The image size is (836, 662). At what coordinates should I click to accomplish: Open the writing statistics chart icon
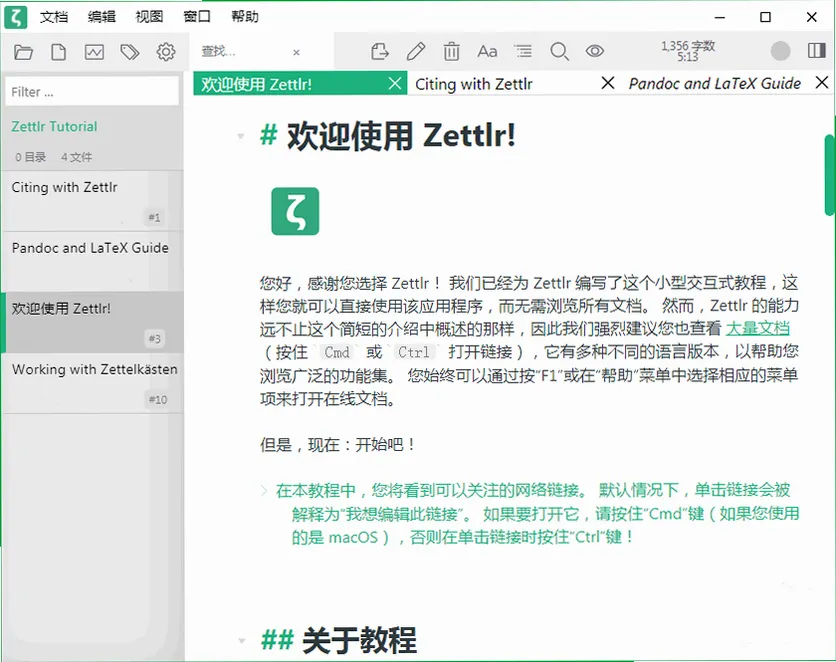(94, 52)
